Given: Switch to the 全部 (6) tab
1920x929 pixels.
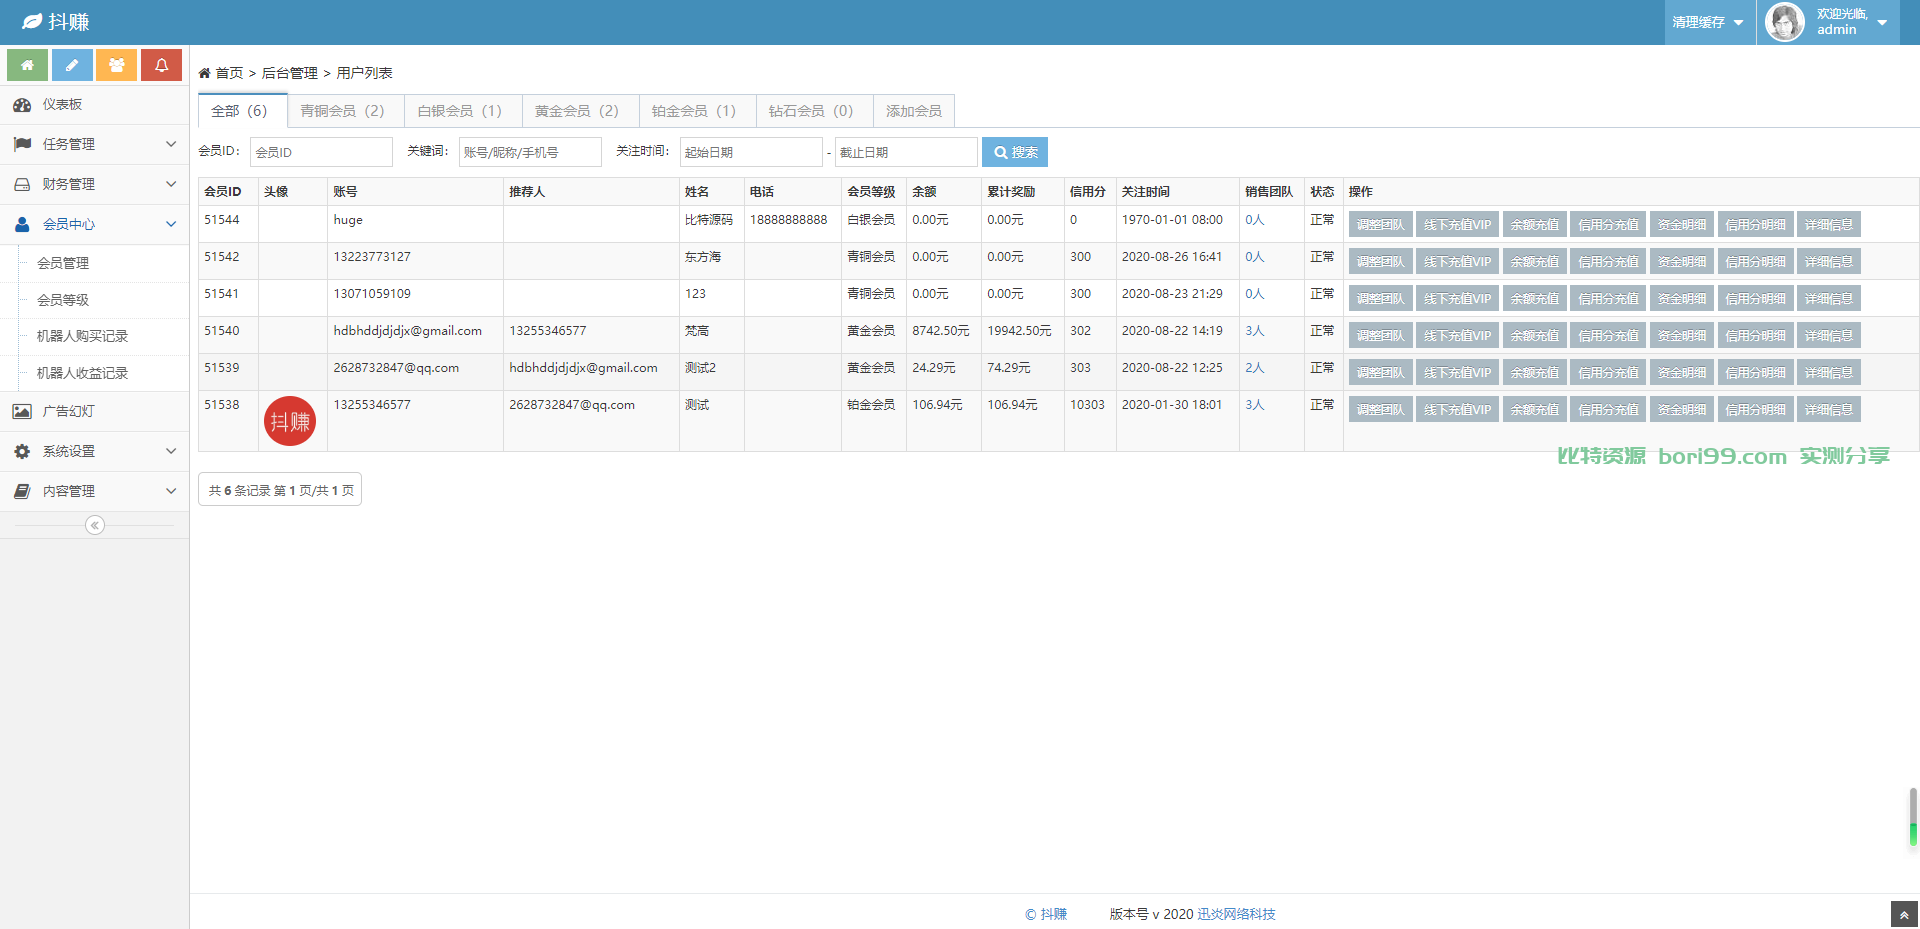Looking at the screenshot, I should 243,111.
